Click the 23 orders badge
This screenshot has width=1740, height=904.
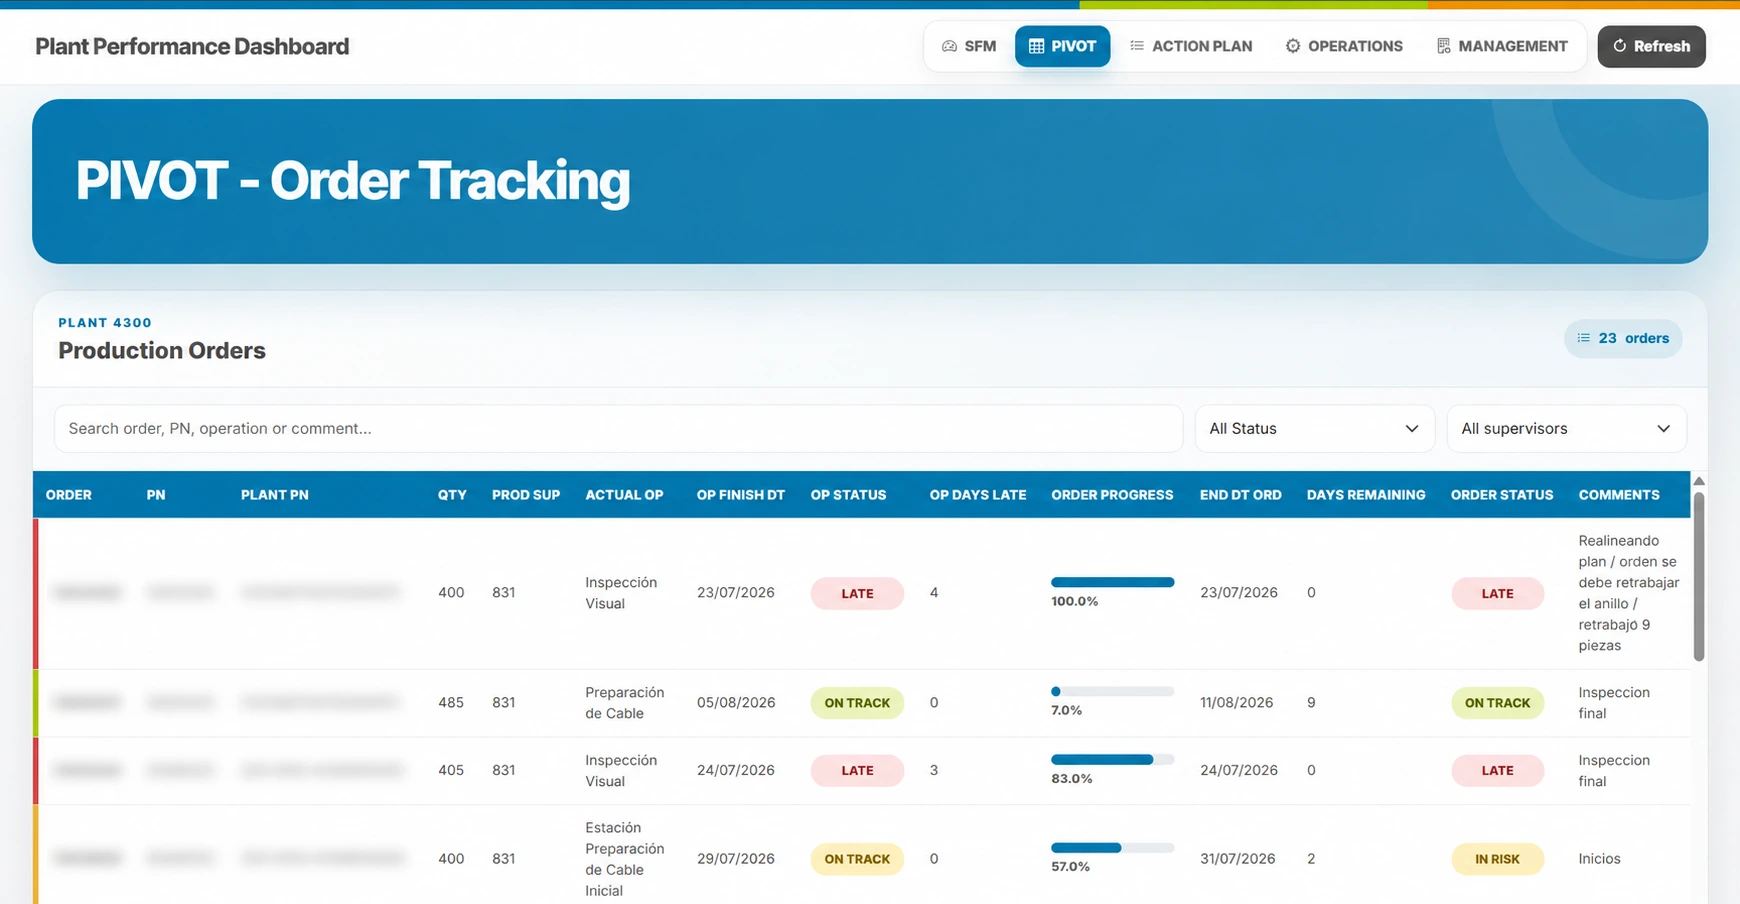pyautogui.click(x=1623, y=338)
